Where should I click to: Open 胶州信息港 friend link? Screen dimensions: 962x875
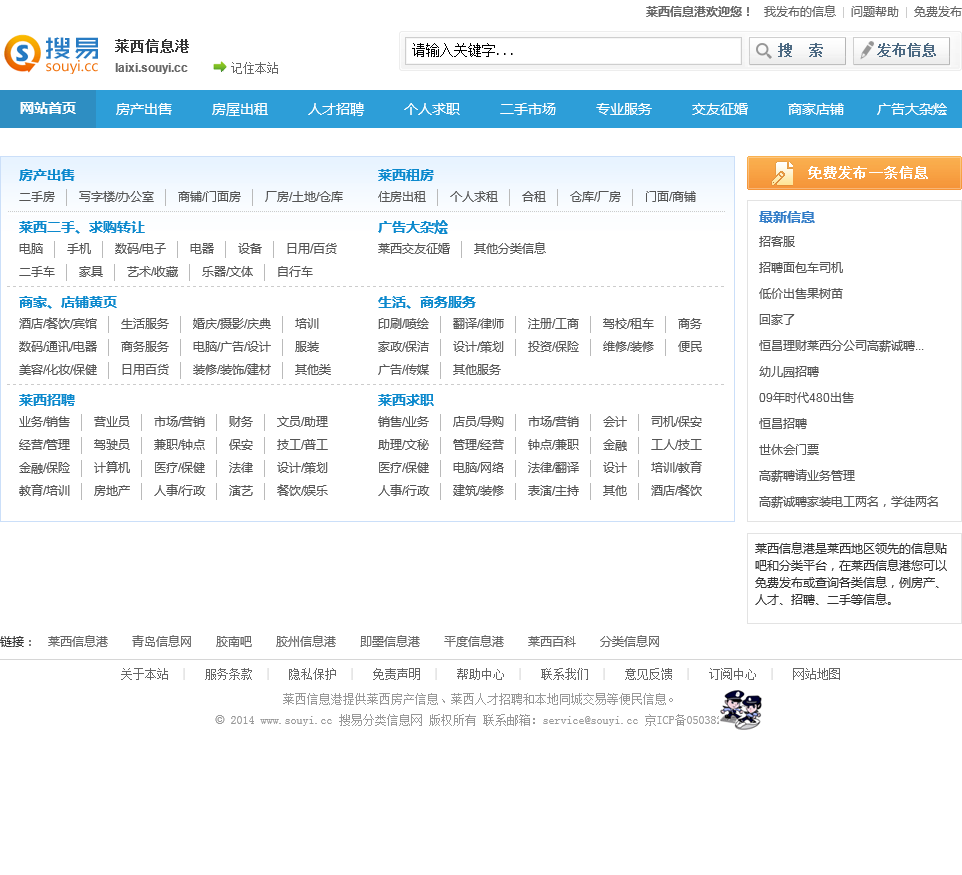[306, 641]
